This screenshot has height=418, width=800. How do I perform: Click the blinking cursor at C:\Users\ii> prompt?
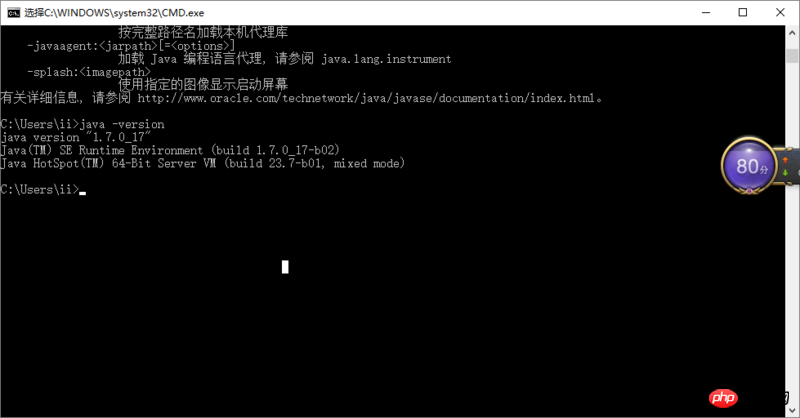pyautogui.click(x=83, y=193)
